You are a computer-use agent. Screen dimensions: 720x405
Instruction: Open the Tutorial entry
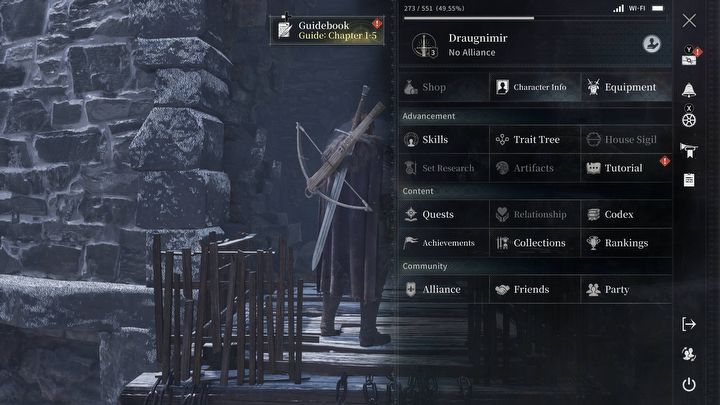click(x=626, y=168)
